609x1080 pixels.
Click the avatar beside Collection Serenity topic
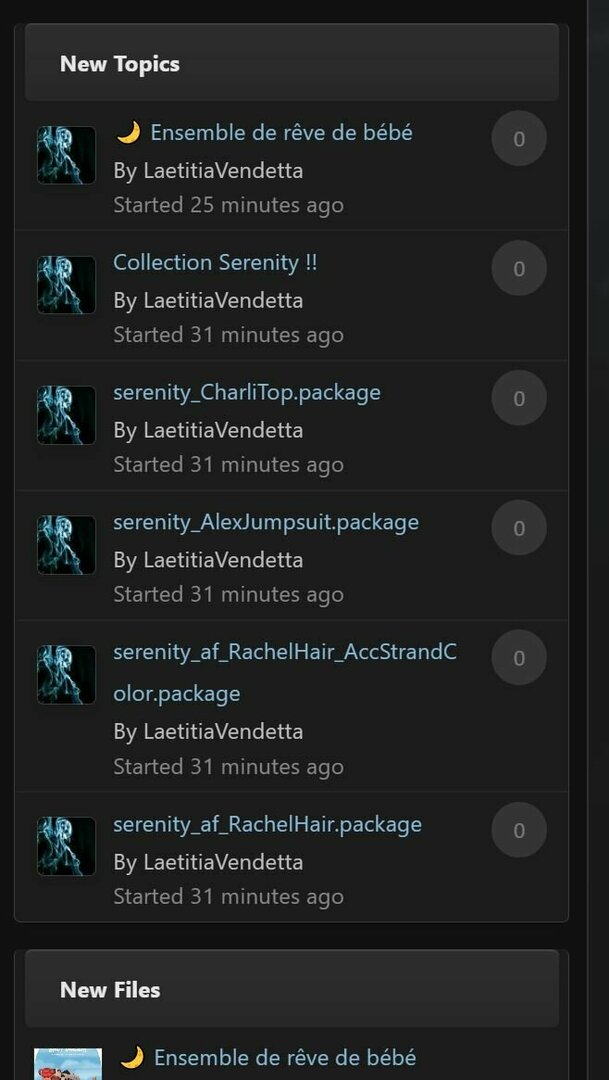pos(66,285)
